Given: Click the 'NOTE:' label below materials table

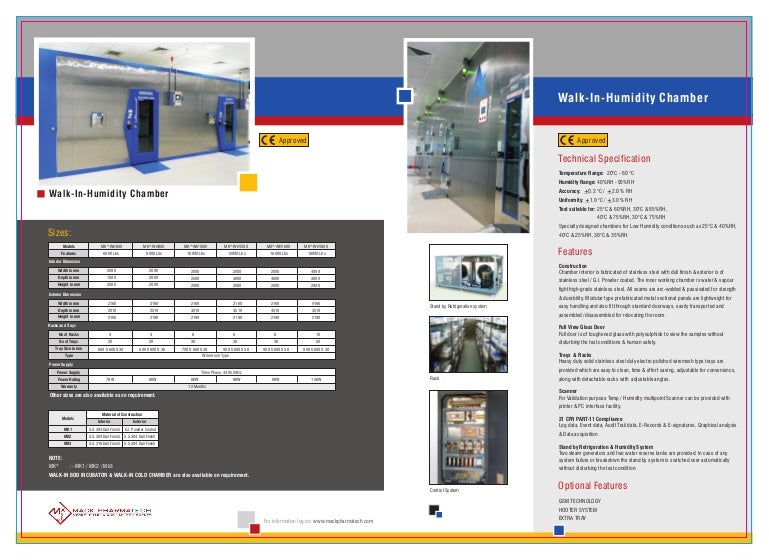Looking at the screenshot, I should (x=55, y=458).
